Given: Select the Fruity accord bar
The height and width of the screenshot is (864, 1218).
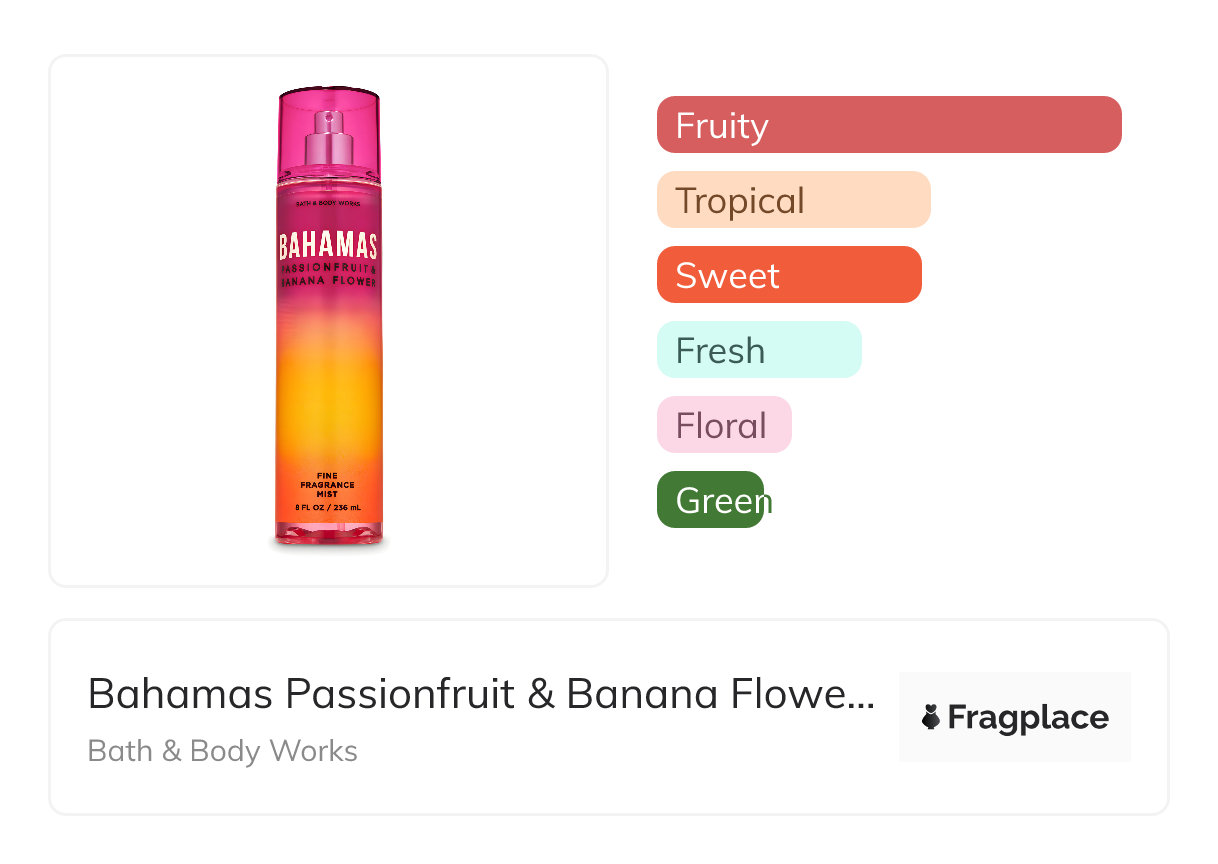Looking at the screenshot, I should click(x=889, y=125).
